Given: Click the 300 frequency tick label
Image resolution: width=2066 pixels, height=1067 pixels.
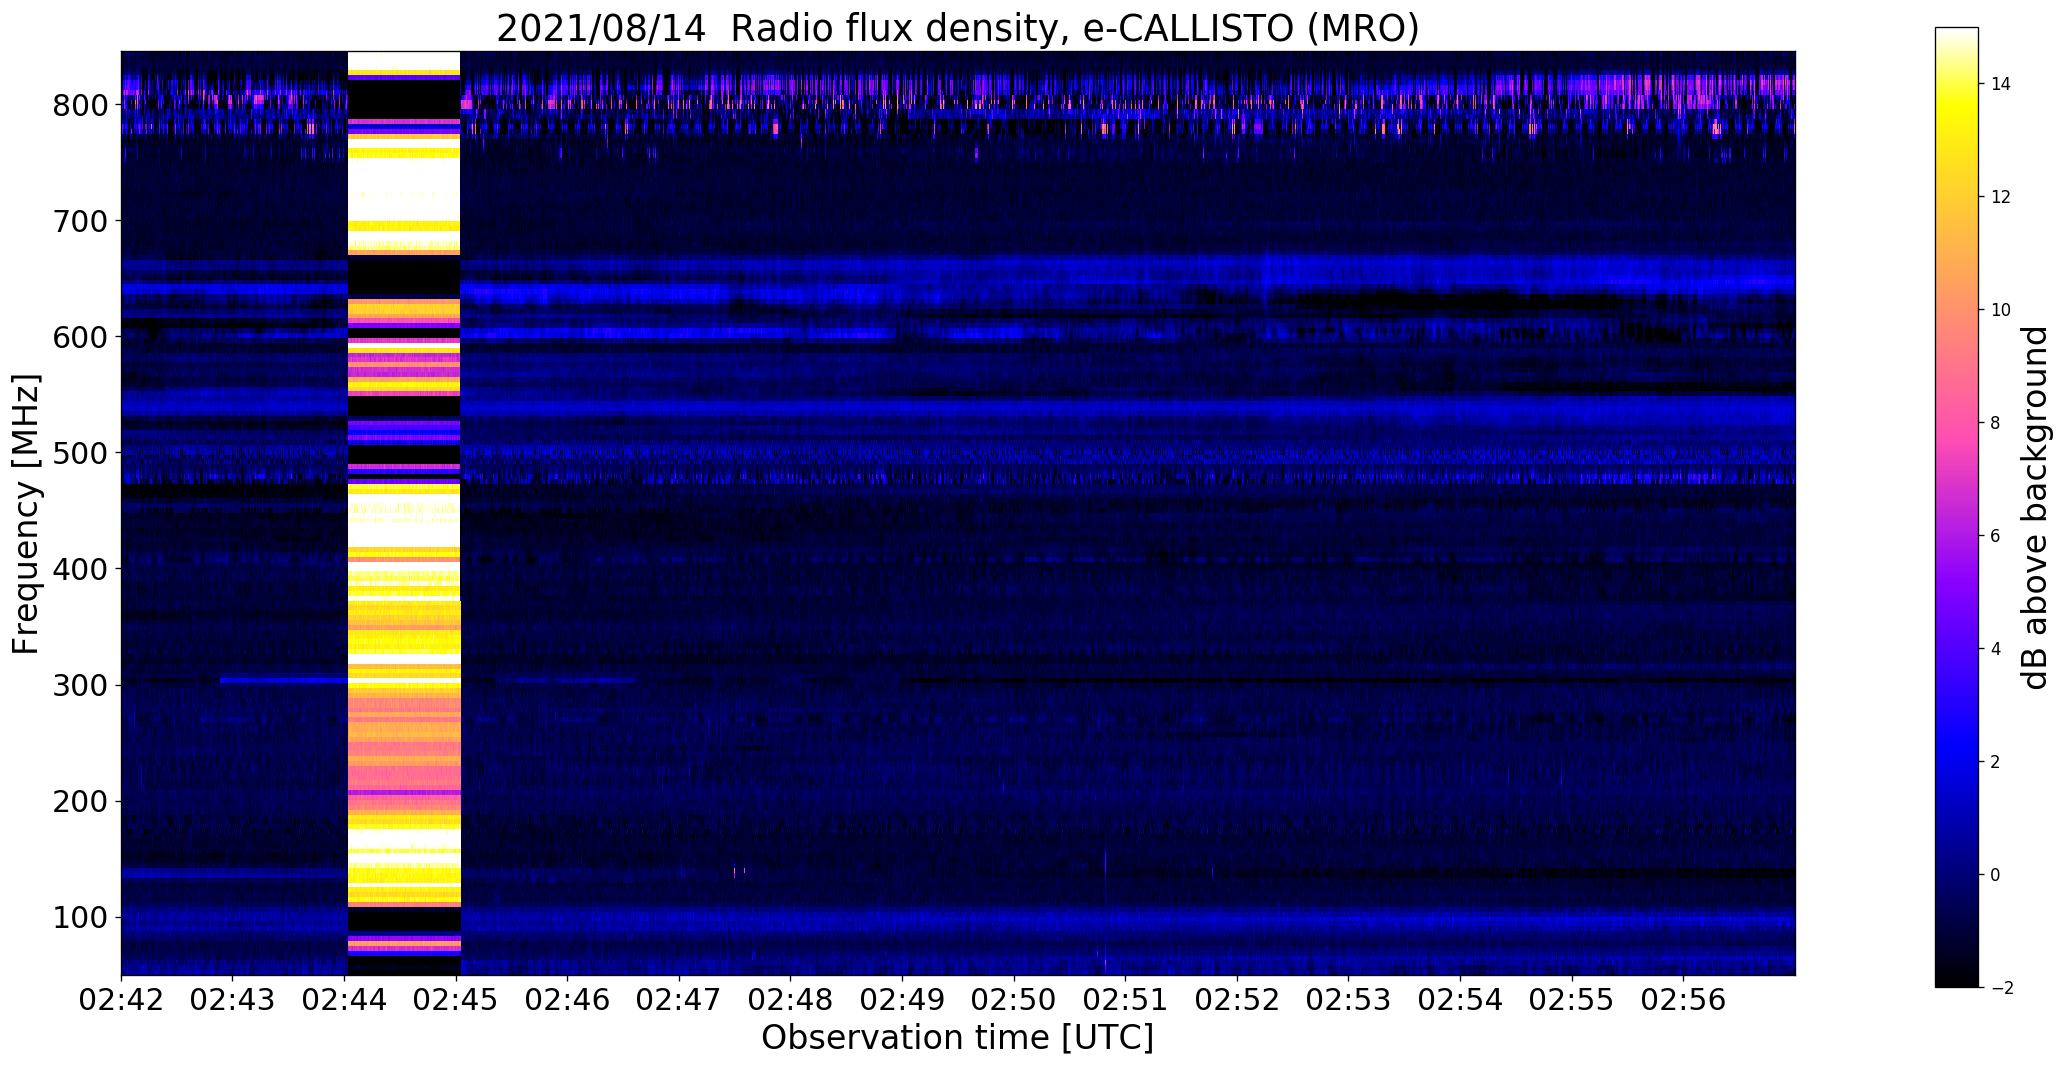Looking at the screenshot, I should 81,685.
